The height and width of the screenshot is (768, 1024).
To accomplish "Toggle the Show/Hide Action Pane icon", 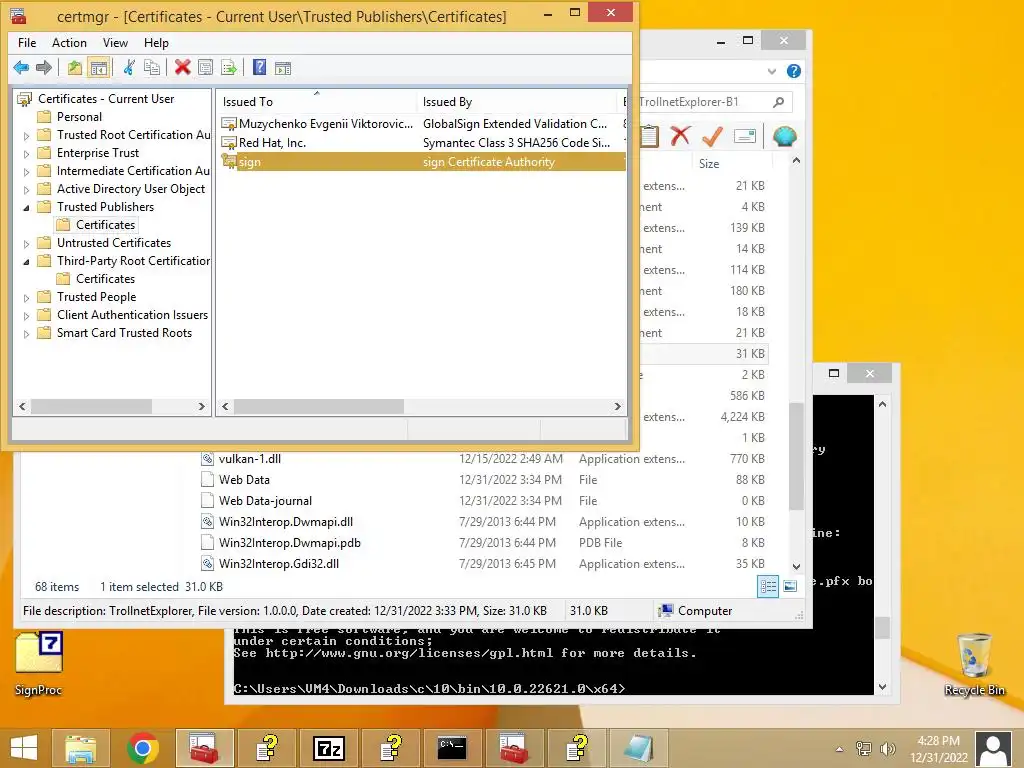I will pos(283,67).
